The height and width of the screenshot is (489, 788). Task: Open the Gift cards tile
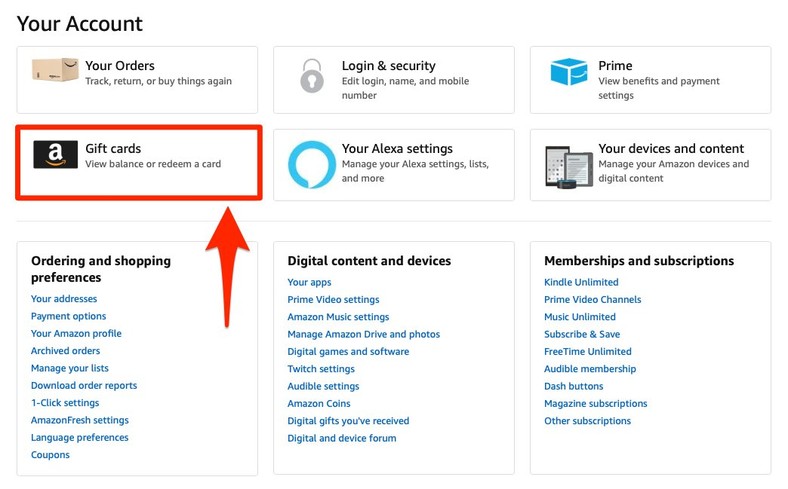(138, 163)
